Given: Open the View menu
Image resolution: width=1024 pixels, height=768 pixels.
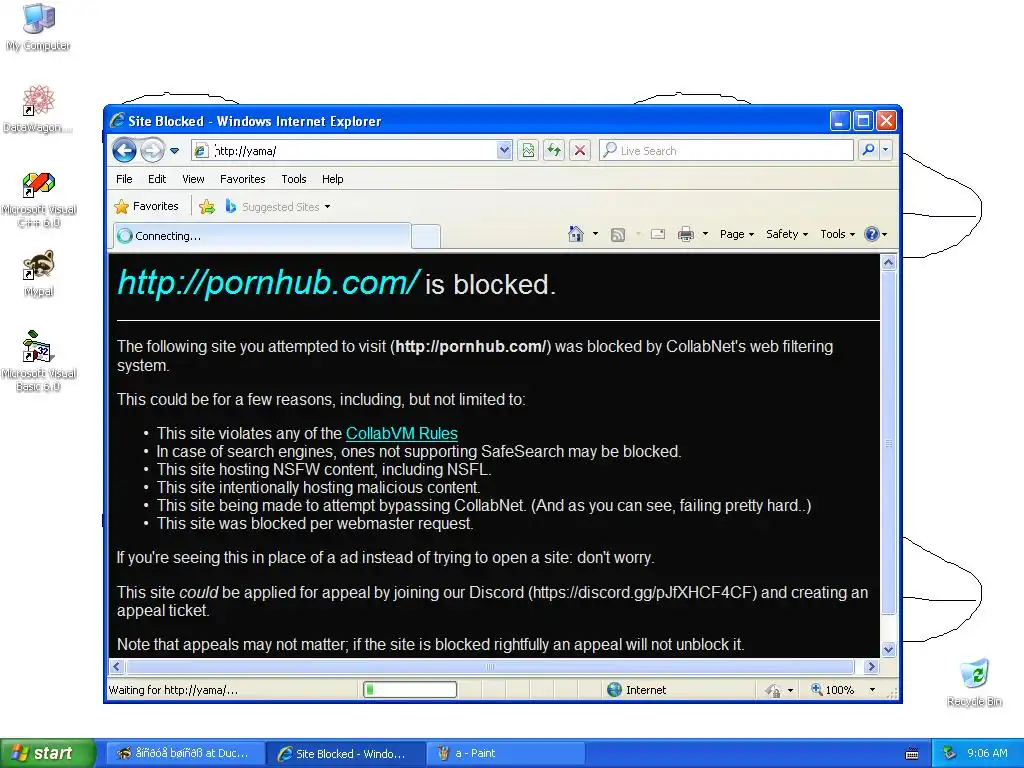Looking at the screenshot, I should click(x=193, y=179).
